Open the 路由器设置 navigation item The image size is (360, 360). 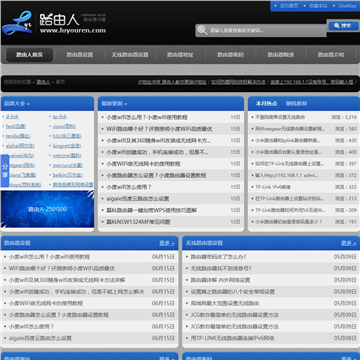(x=79, y=55)
